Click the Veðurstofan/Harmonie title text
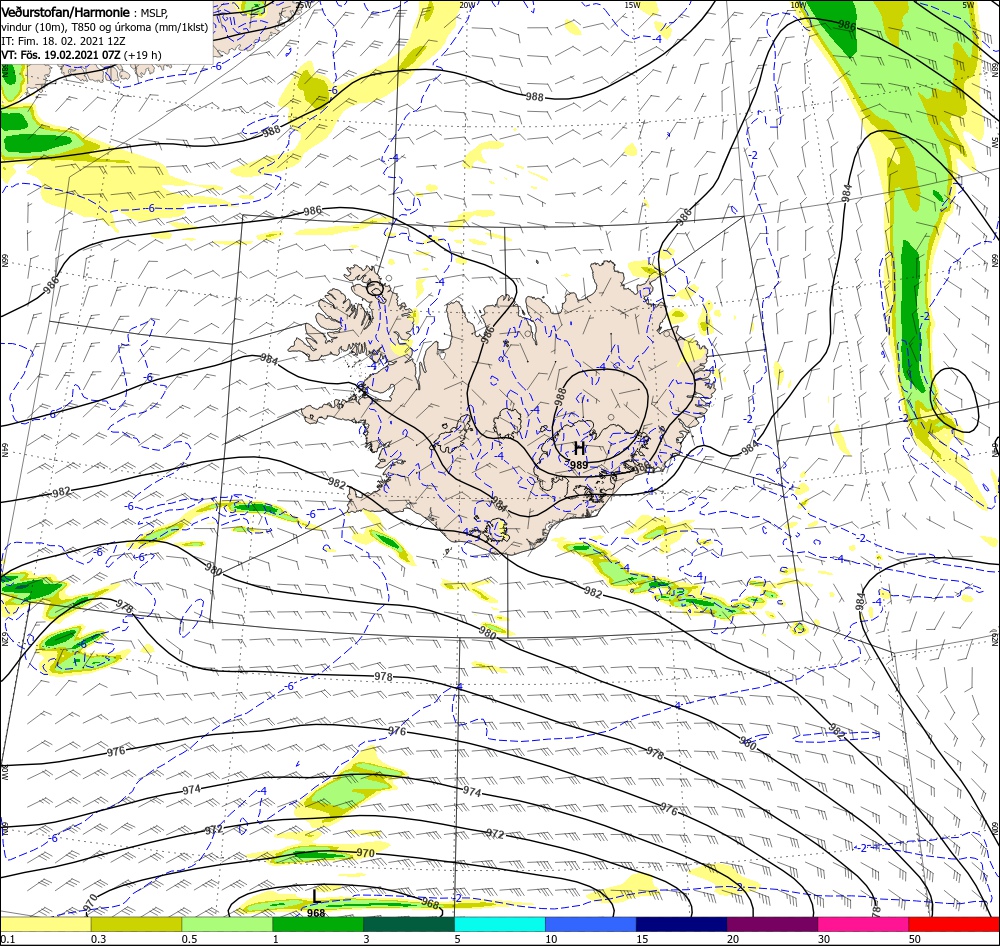 (x=67, y=13)
